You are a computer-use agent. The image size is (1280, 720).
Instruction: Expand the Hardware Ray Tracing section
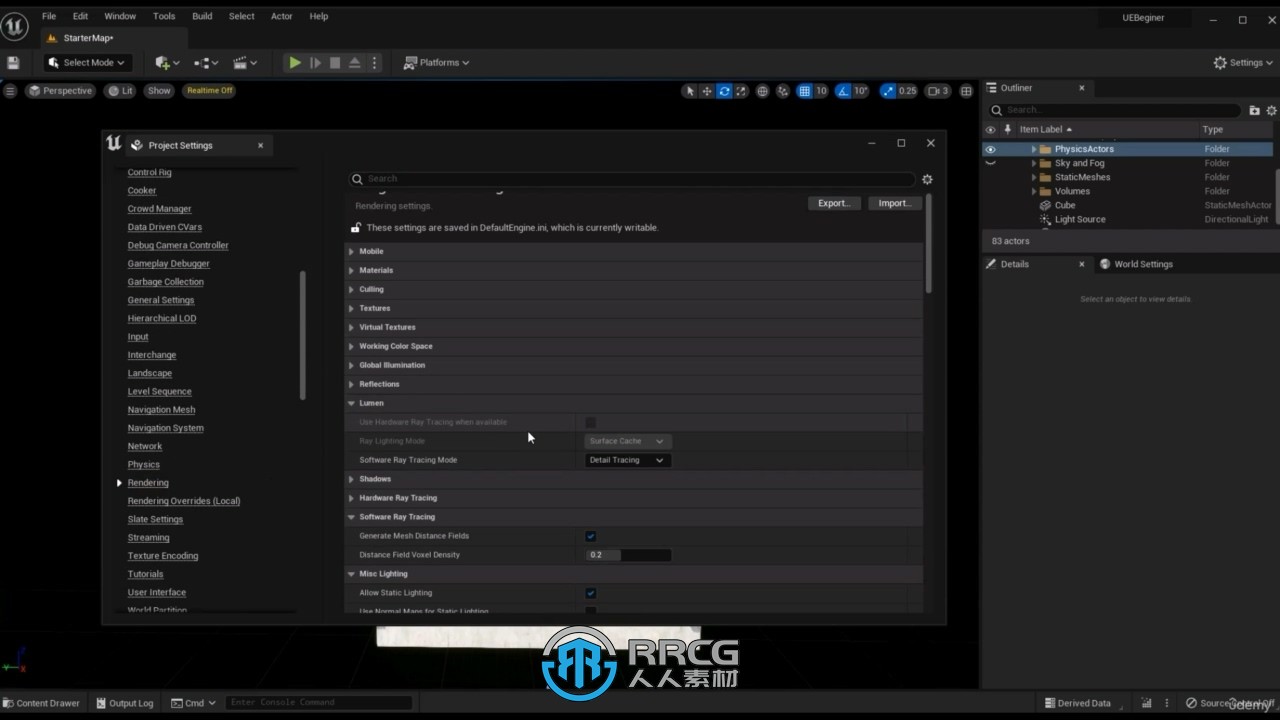(x=351, y=498)
